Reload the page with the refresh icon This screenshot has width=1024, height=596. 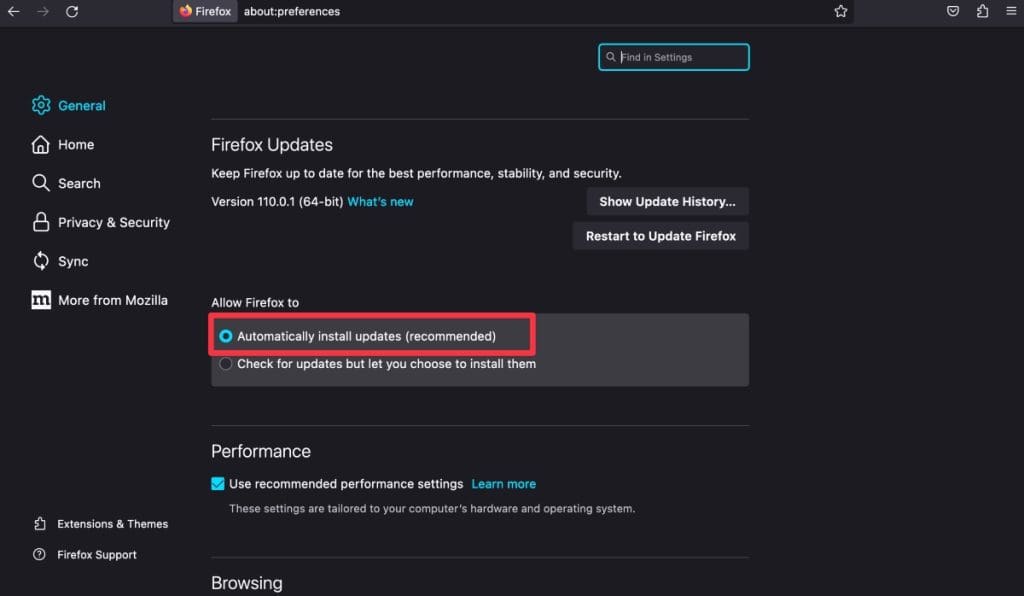tap(72, 12)
